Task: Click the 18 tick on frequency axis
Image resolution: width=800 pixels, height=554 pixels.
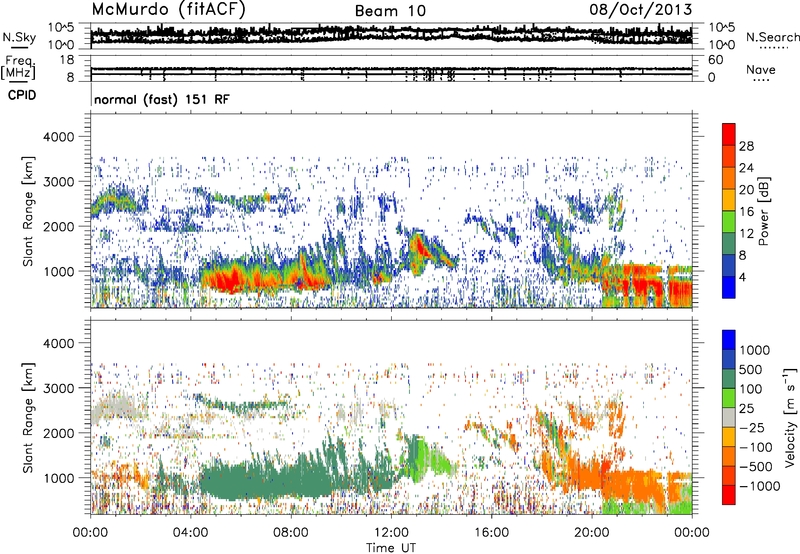Action: click(x=67, y=60)
